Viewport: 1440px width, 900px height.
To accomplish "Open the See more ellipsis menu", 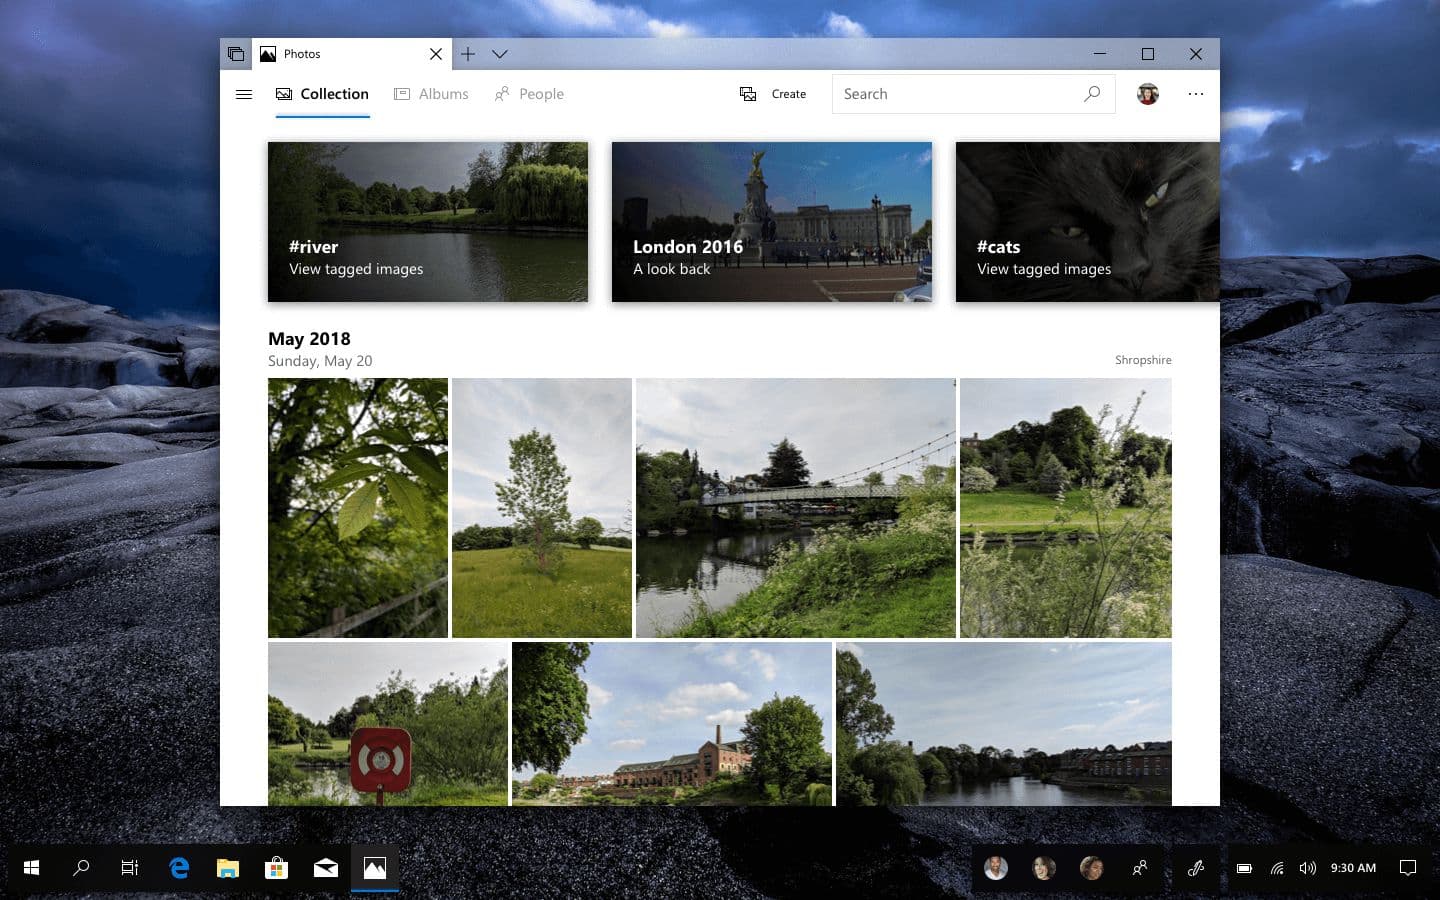I will coord(1196,93).
